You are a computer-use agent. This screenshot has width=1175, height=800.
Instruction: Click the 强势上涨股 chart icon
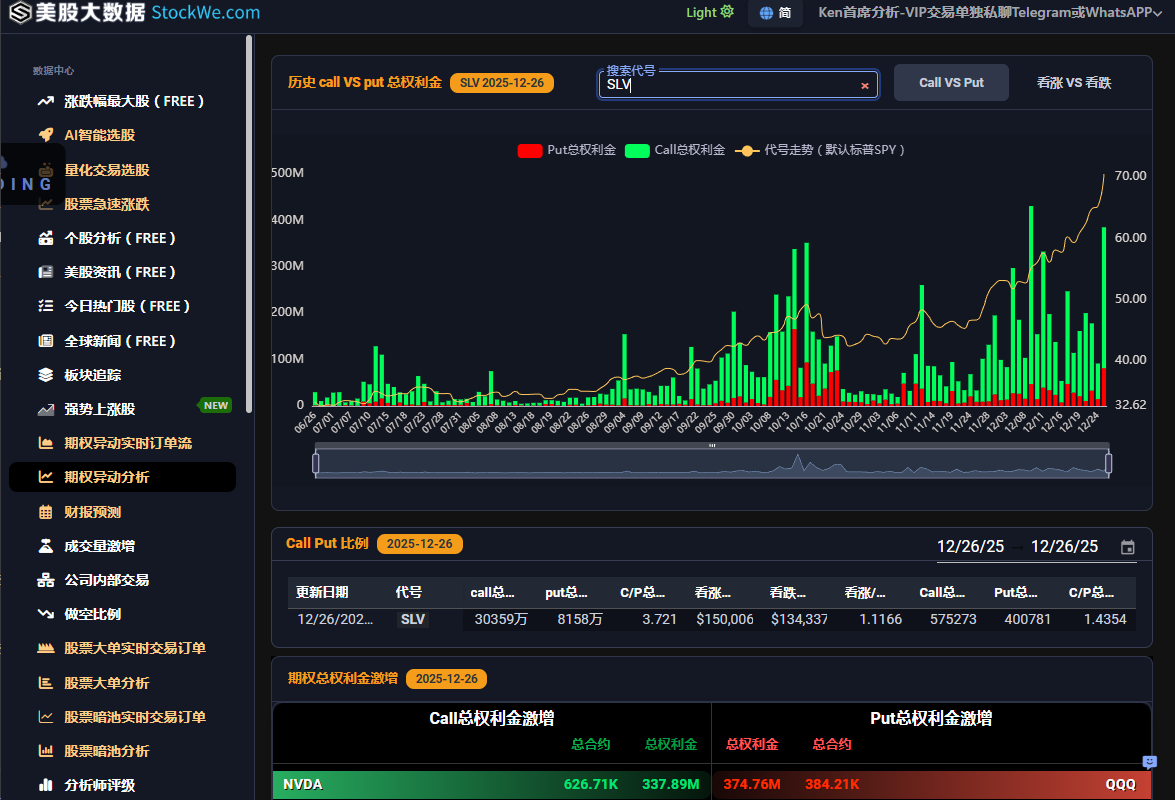[46, 409]
